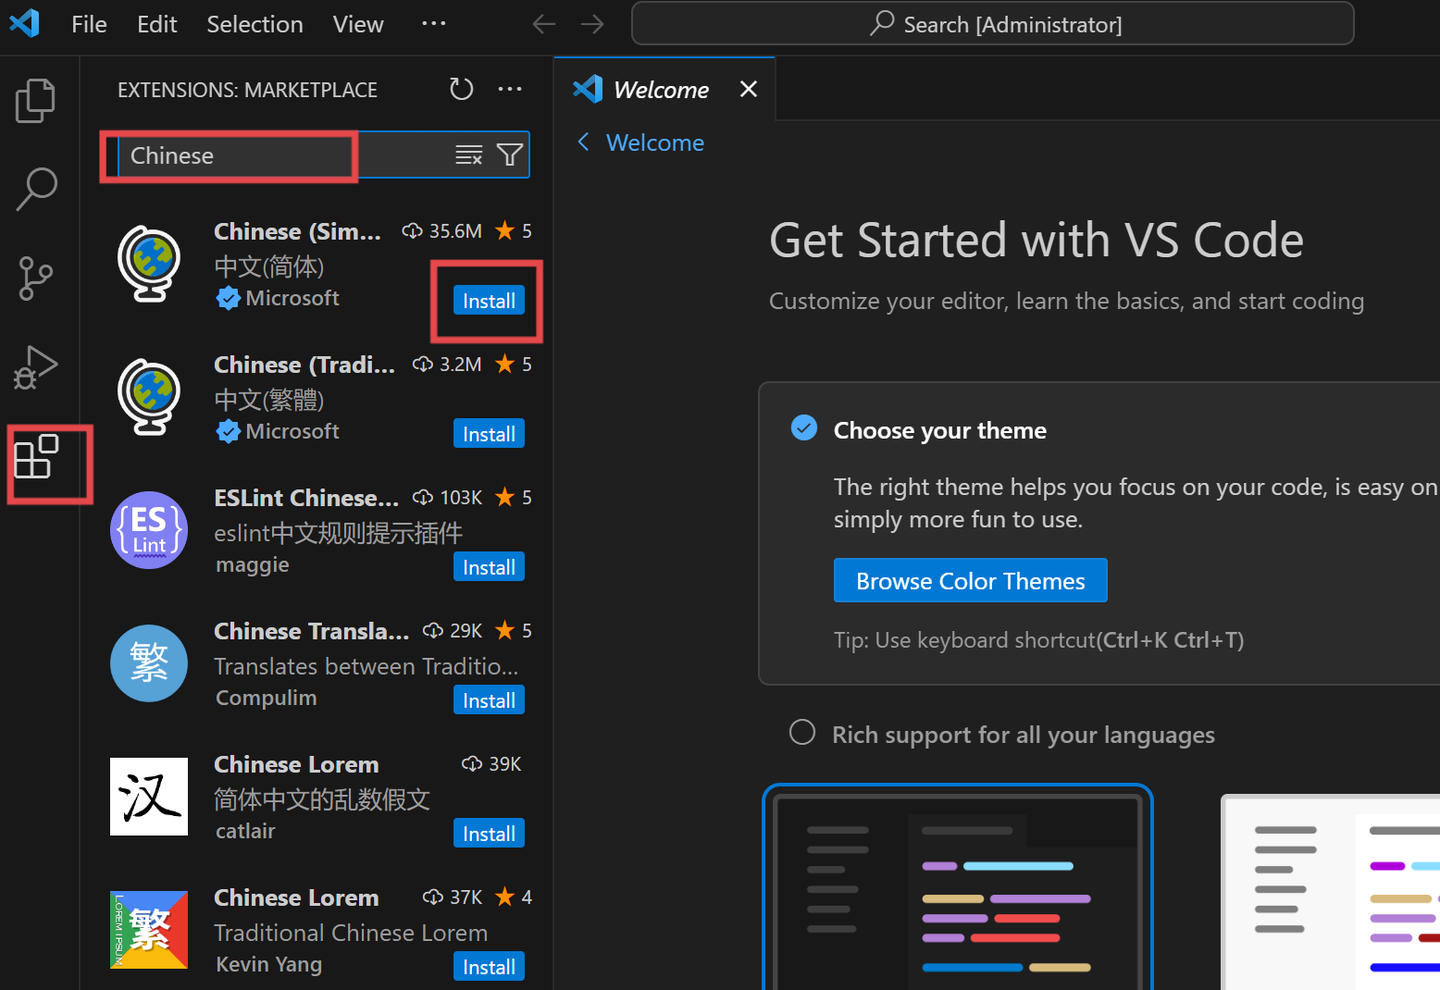Click Browse Color Themes

[969, 580]
